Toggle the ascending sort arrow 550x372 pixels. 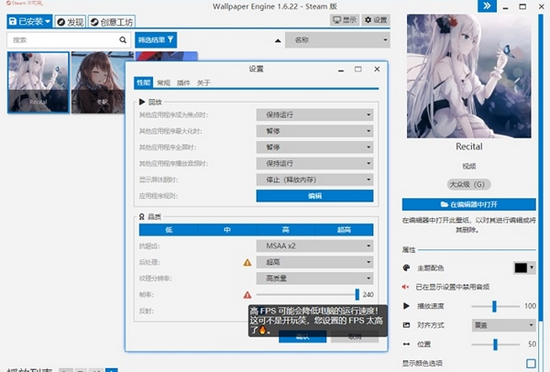coord(278,41)
